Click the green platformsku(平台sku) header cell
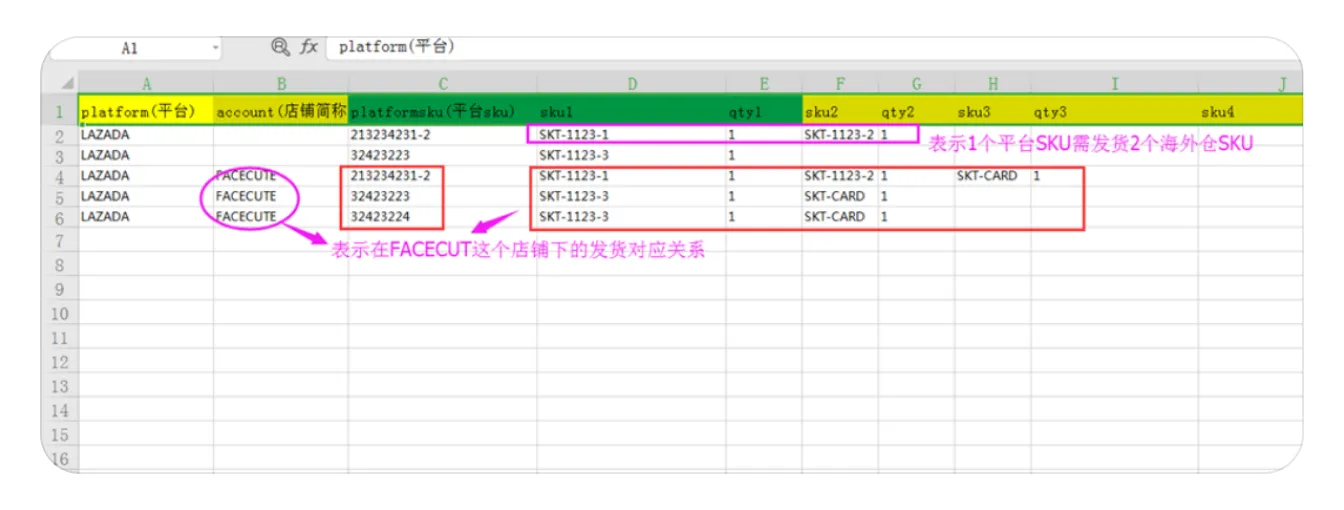 pyautogui.click(x=442, y=111)
